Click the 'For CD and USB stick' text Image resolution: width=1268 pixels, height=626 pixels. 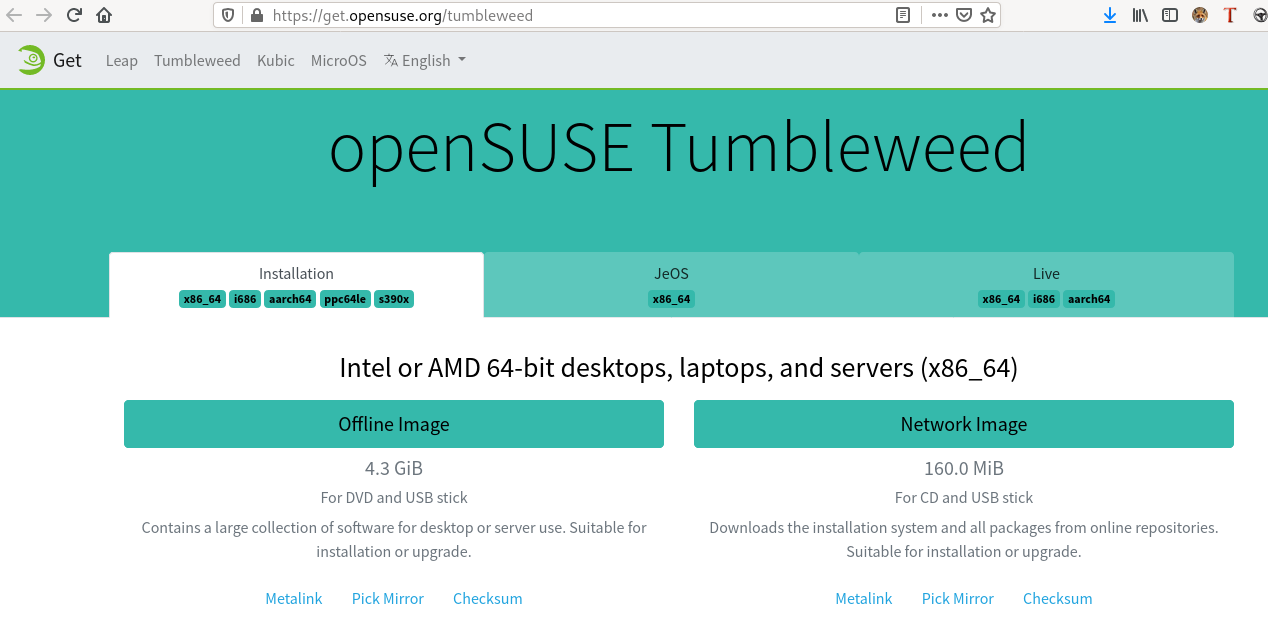(x=964, y=497)
